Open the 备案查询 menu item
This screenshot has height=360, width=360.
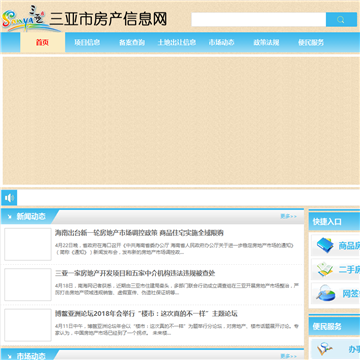click(132, 42)
